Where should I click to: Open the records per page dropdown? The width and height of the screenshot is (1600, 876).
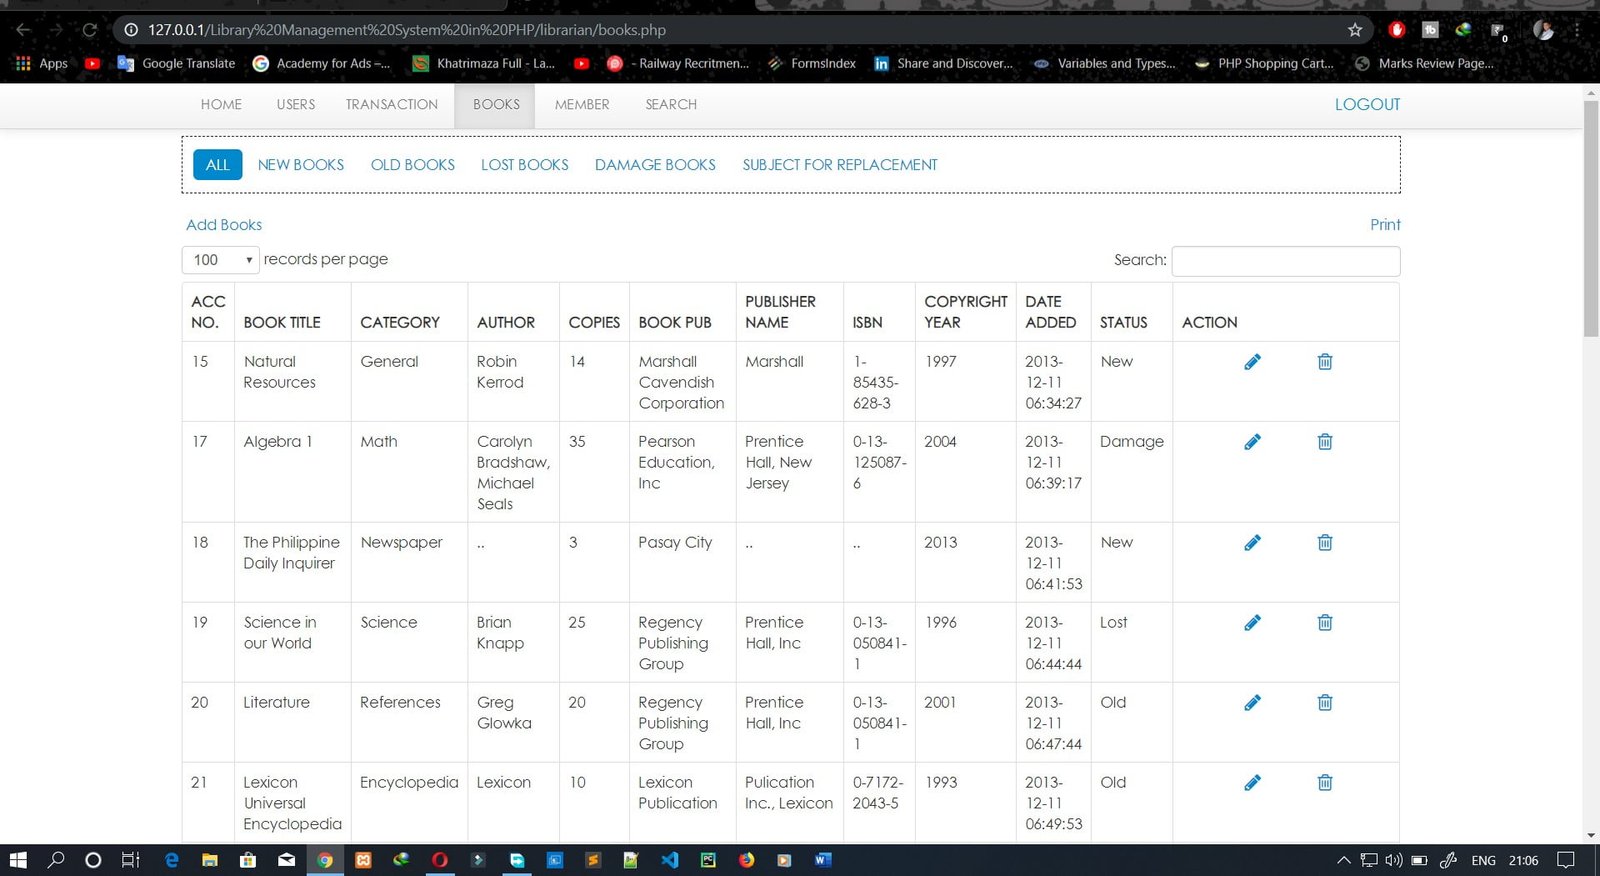coord(221,260)
